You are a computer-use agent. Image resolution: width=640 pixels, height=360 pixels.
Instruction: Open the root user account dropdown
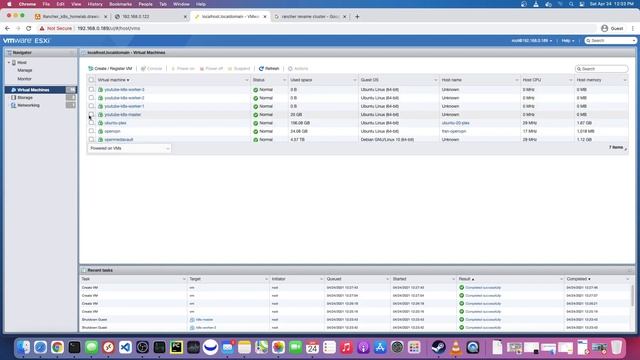531,41
